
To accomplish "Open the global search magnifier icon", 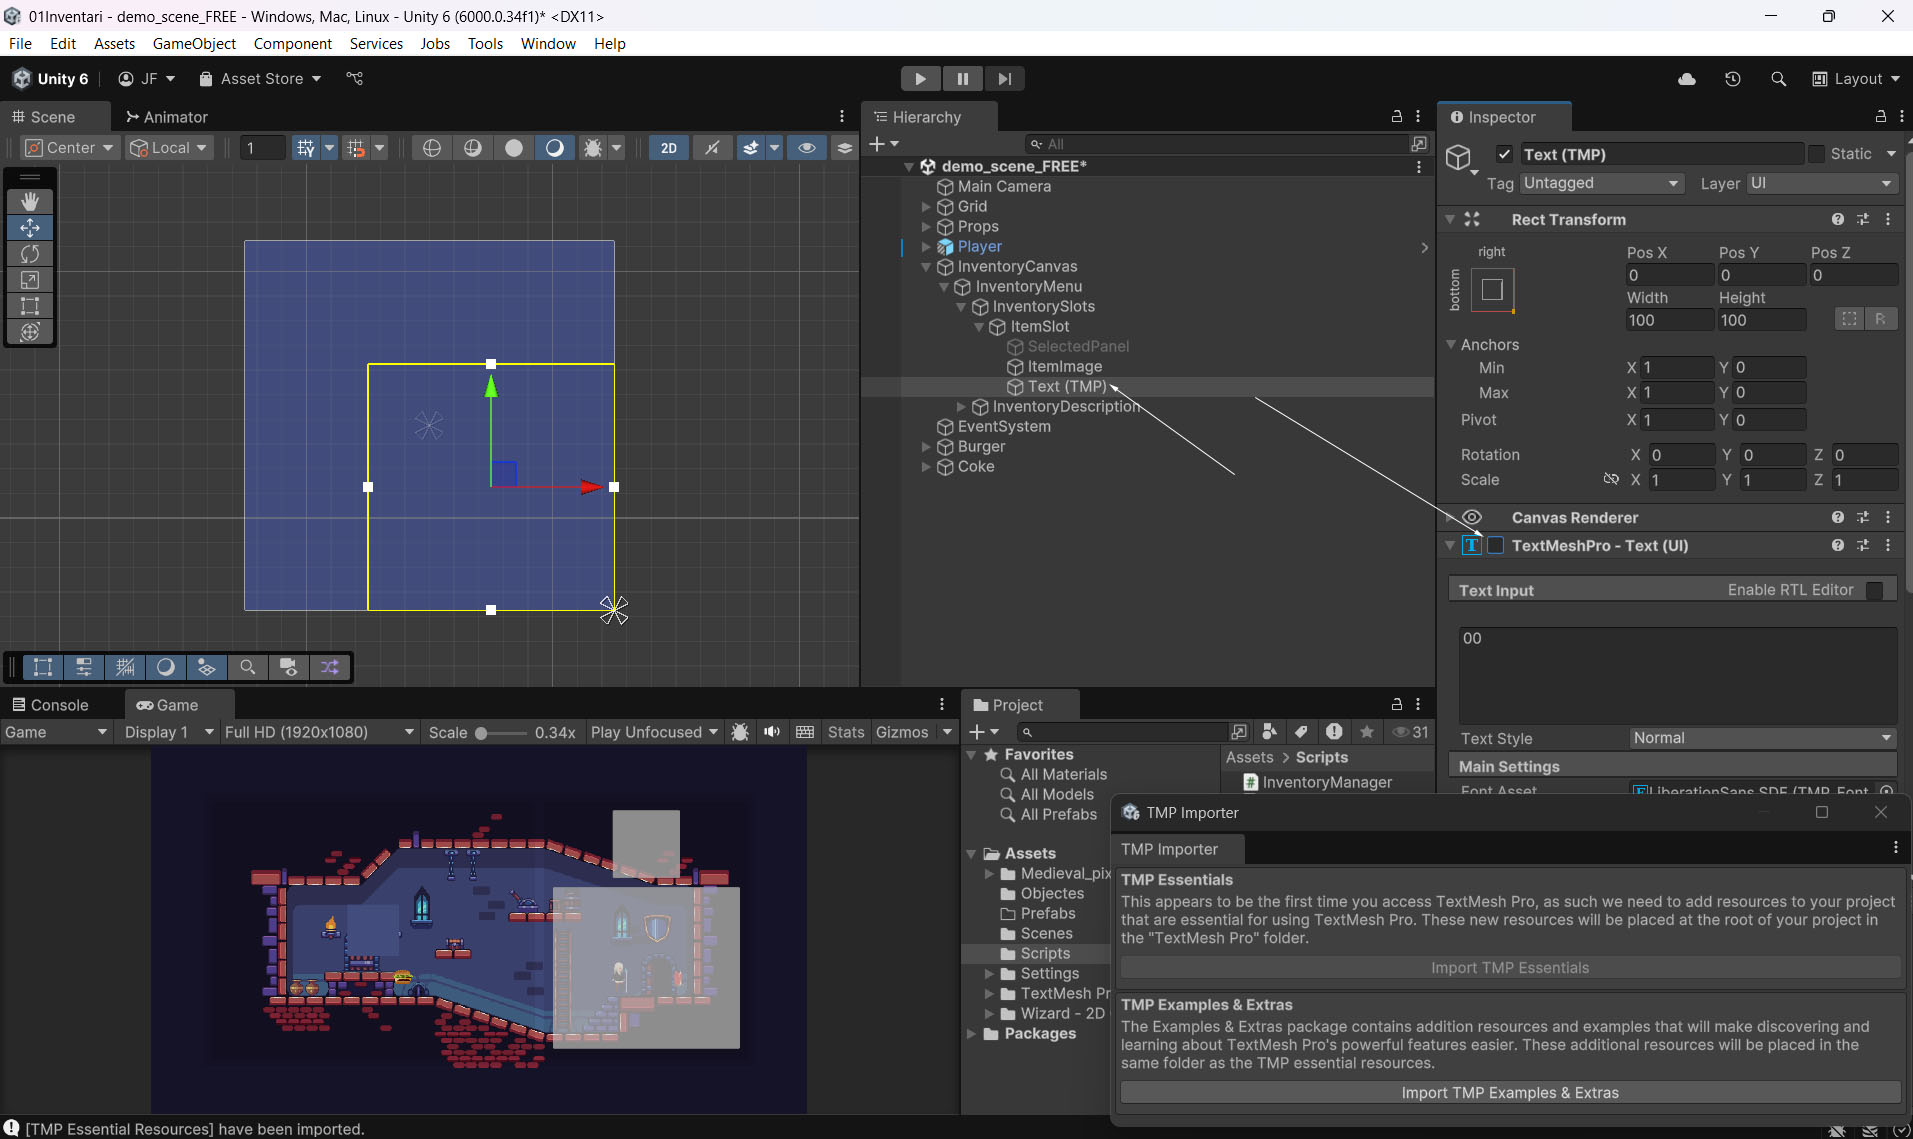I will pyautogui.click(x=1778, y=79).
